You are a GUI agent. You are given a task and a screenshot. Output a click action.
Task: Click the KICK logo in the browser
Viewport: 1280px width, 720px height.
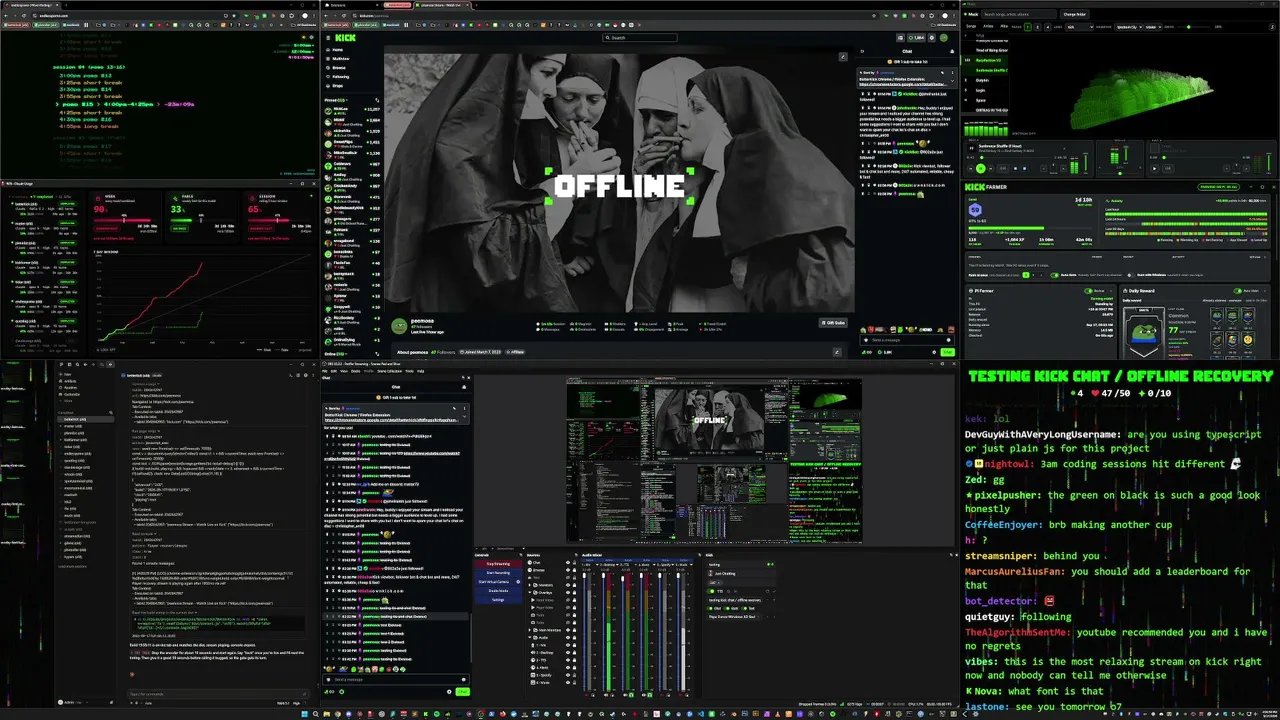click(345, 37)
